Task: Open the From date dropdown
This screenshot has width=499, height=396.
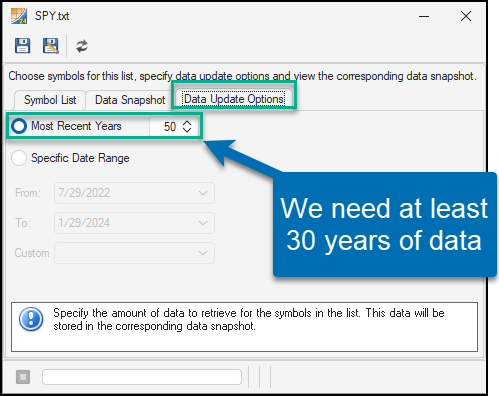Action: (x=134, y=193)
